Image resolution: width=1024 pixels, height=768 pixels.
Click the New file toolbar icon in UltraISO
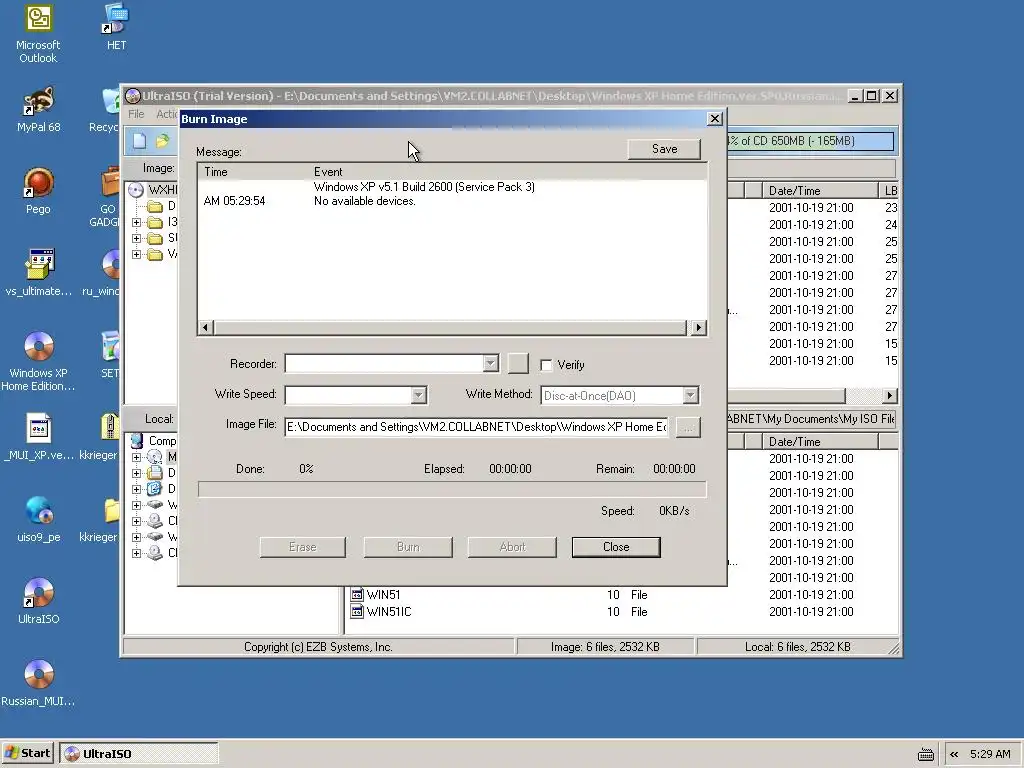[139, 140]
